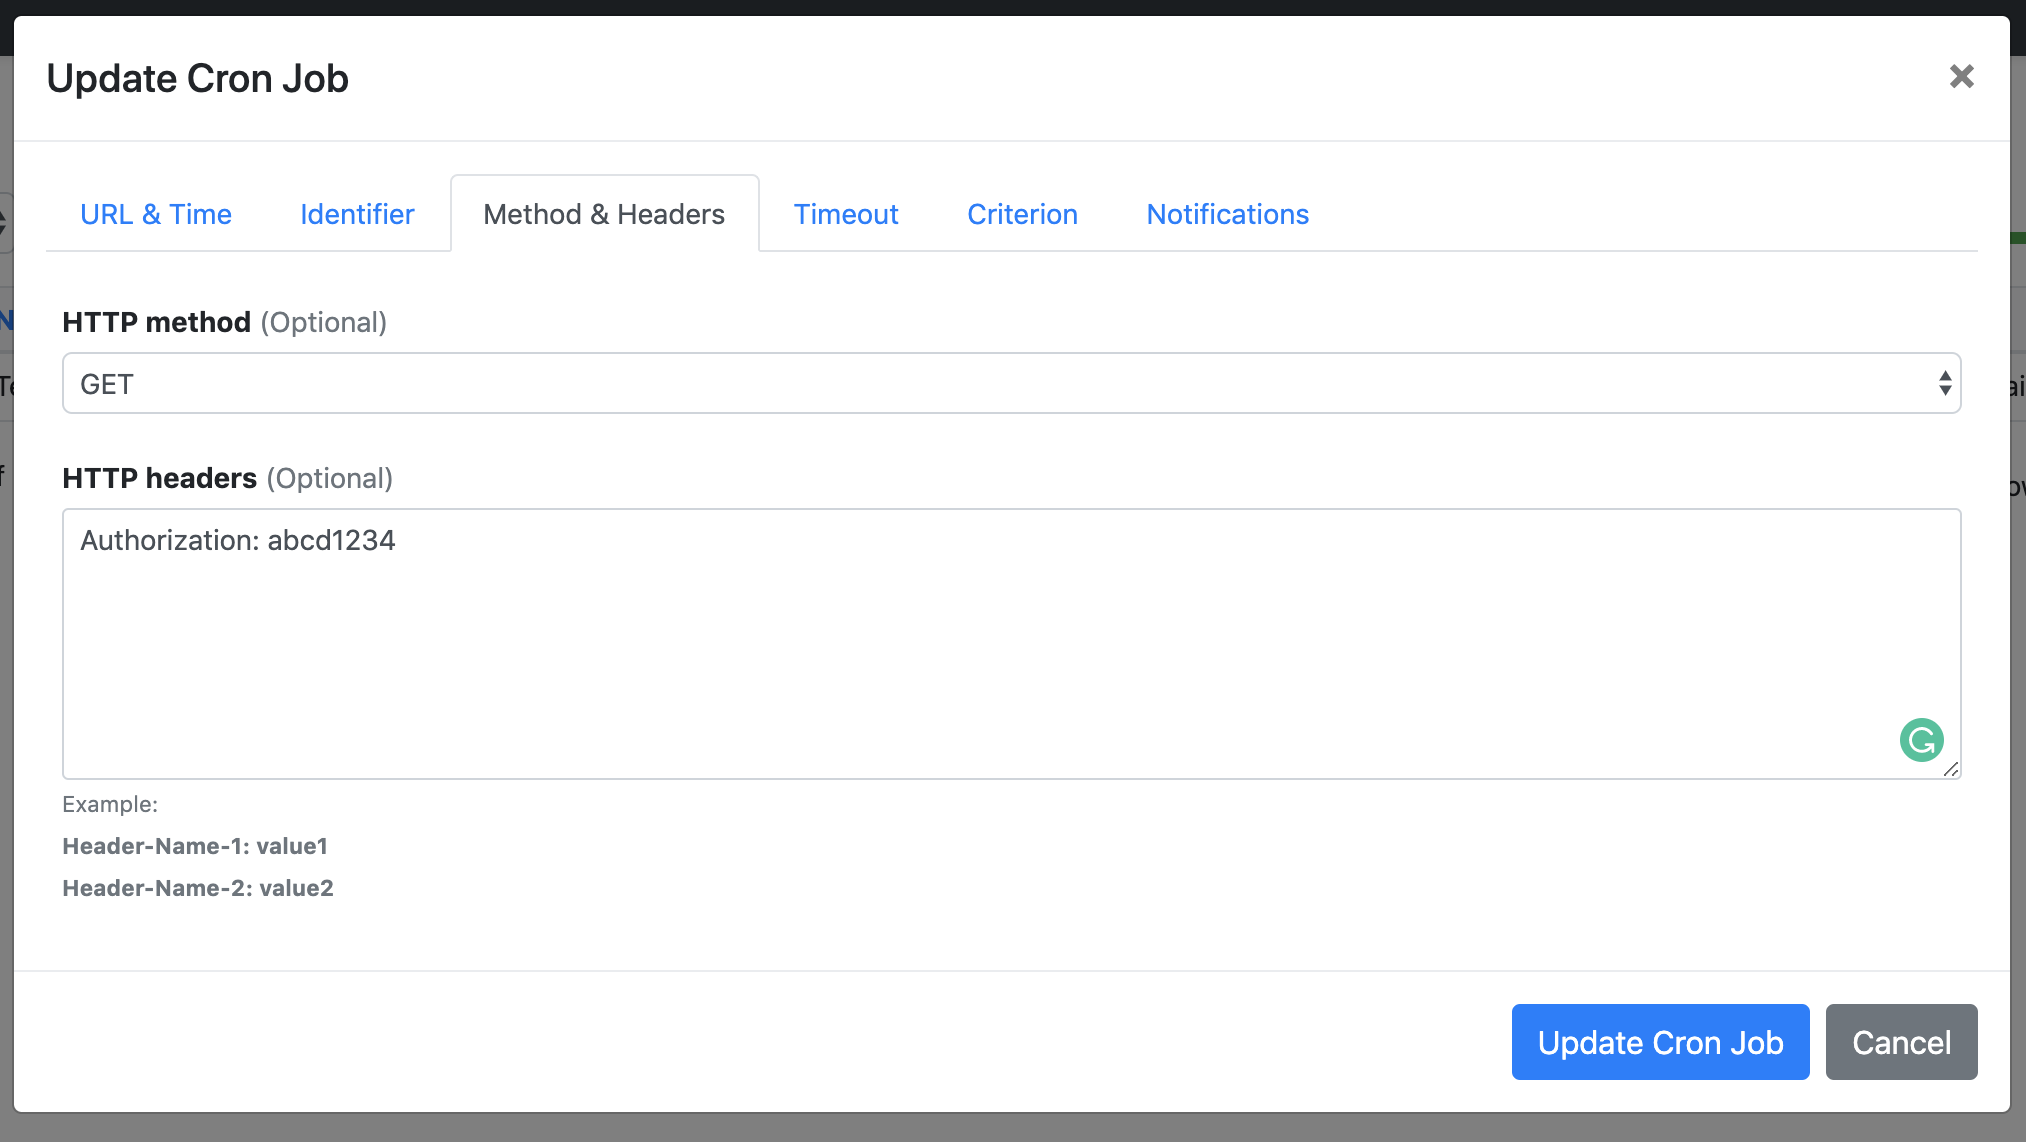Click the Criterion tab
Screen dimensions: 2026x1142
point(1023,213)
